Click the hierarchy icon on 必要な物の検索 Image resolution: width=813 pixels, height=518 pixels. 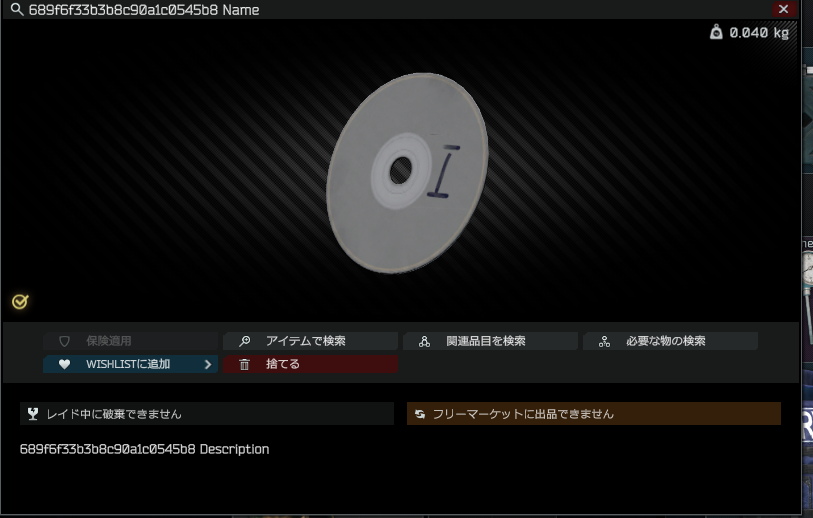604,341
